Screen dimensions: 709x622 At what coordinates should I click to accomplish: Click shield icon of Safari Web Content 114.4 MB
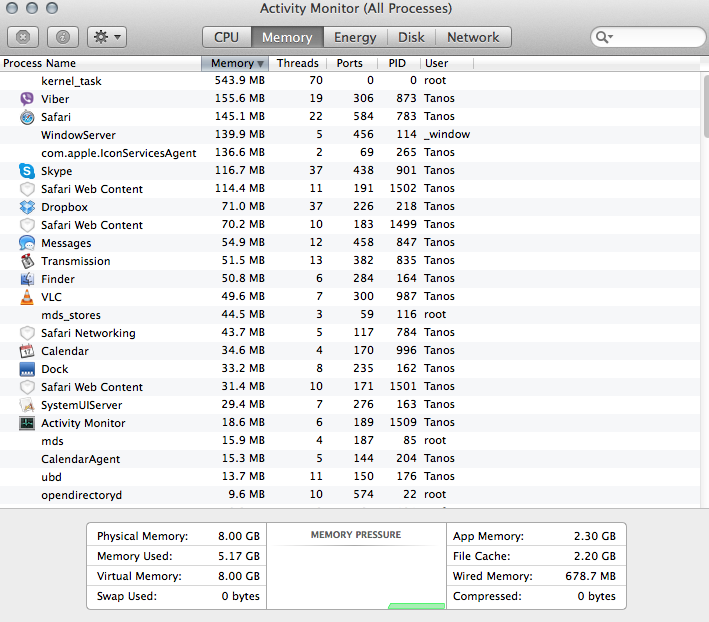[x=27, y=189]
